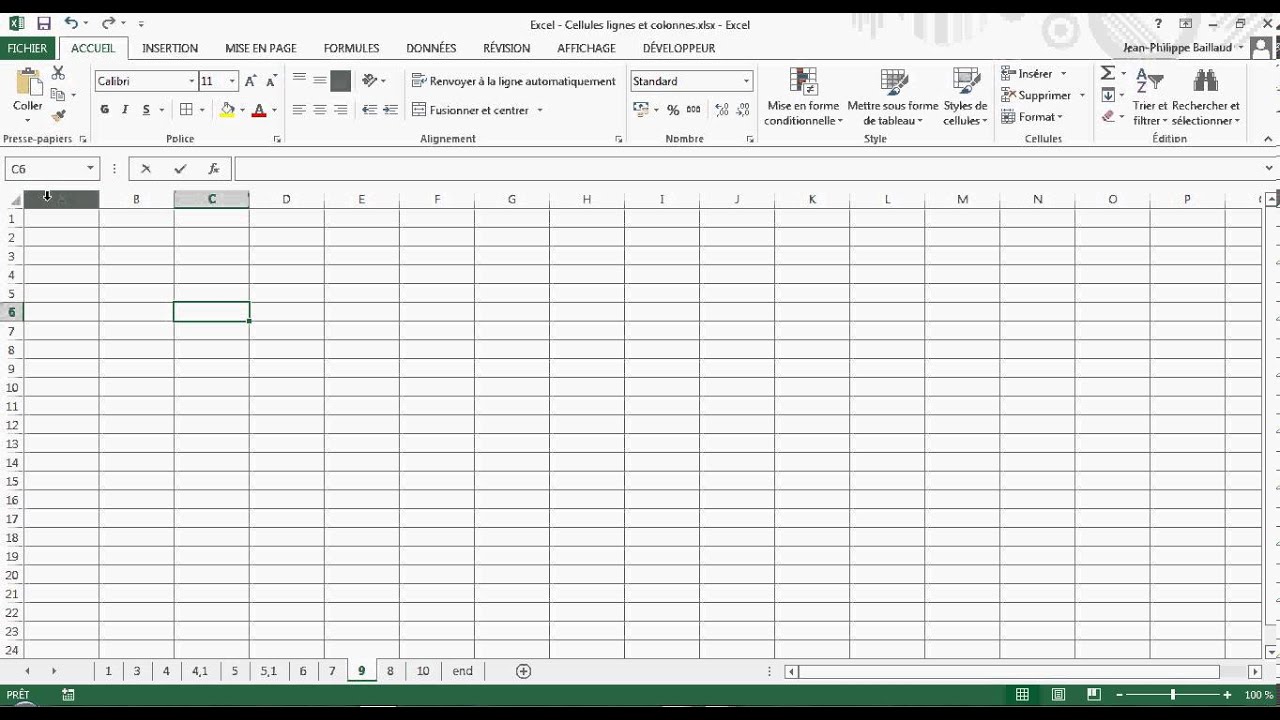This screenshot has width=1280, height=720.
Task: Expand Fusionner et centrer dropdown arrow
Action: [540, 110]
